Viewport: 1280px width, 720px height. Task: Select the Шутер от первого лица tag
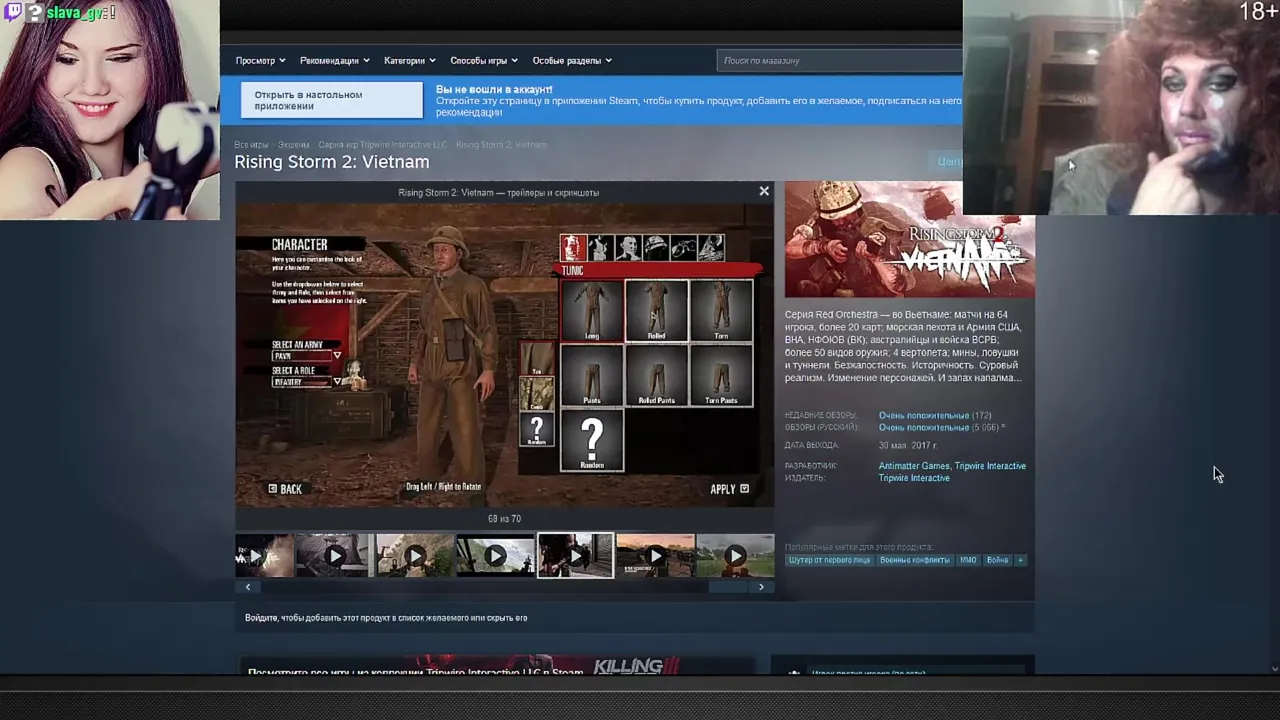pyautogui.click(x=829, y=560)
